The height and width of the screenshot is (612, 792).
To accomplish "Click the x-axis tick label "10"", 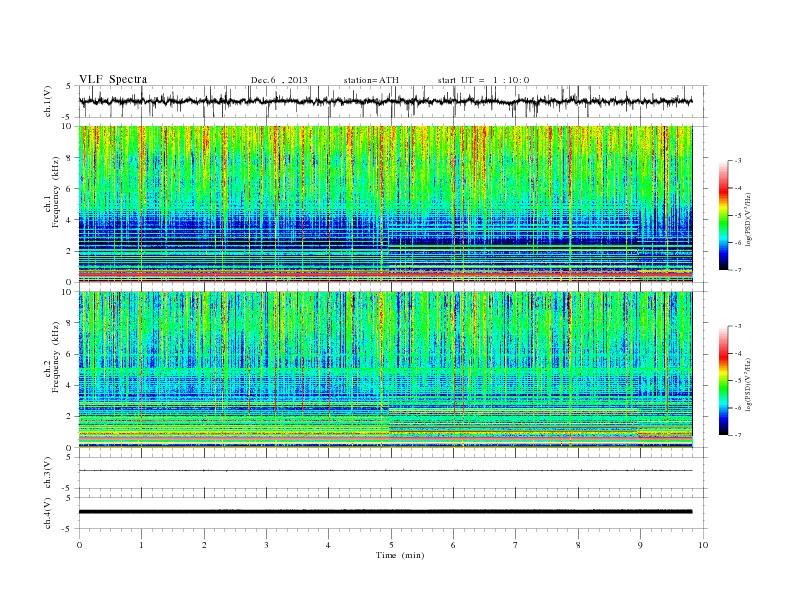I will point(703,545).
